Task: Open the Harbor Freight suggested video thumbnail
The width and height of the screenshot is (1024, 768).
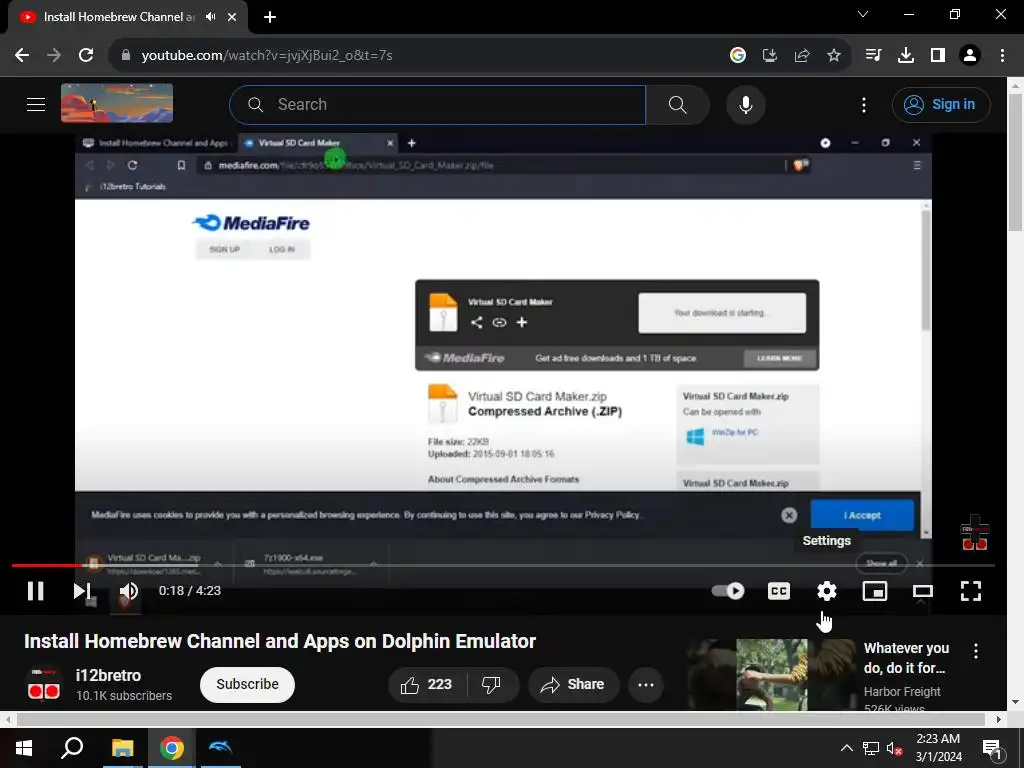Action: pyautogui.click(x=771, y=675)
